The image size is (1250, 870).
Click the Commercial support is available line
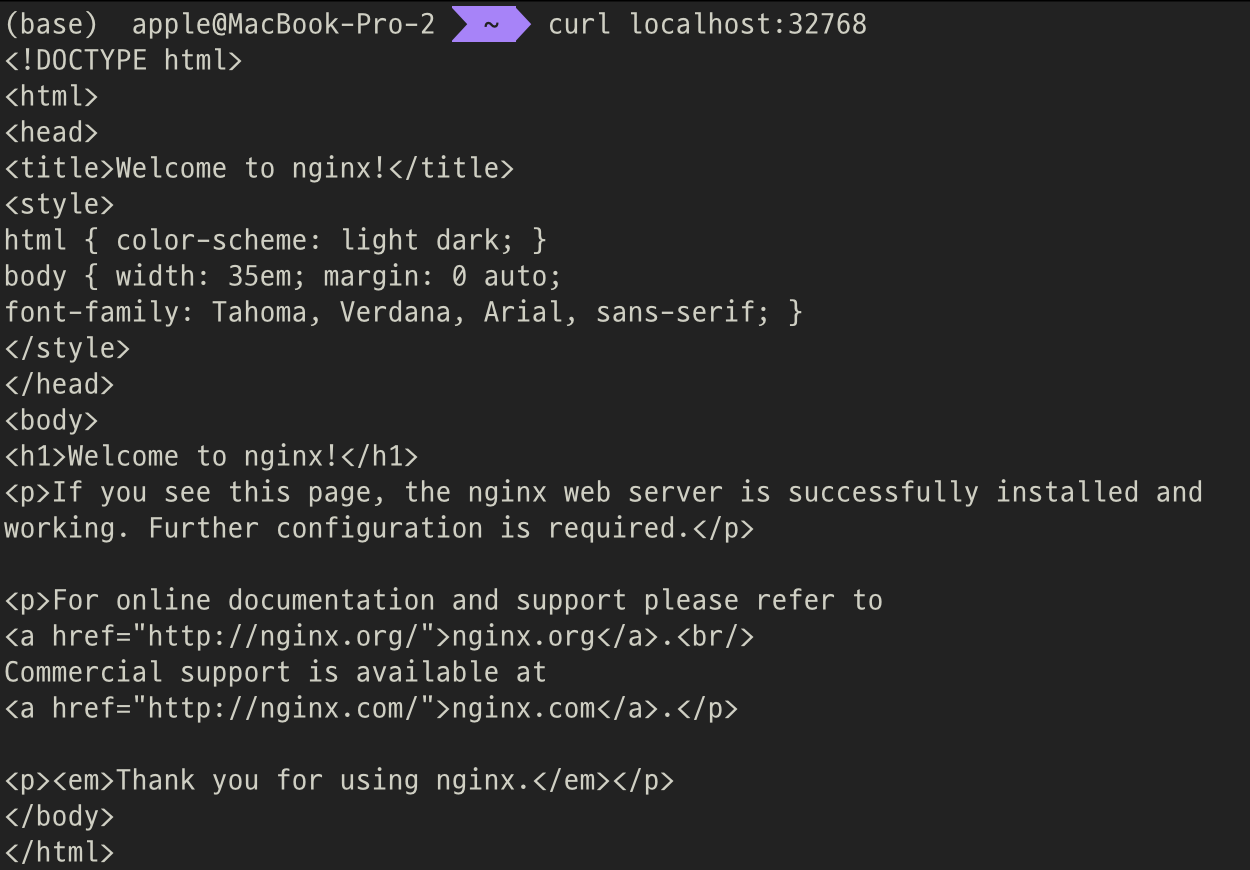(x=275, y=673)
